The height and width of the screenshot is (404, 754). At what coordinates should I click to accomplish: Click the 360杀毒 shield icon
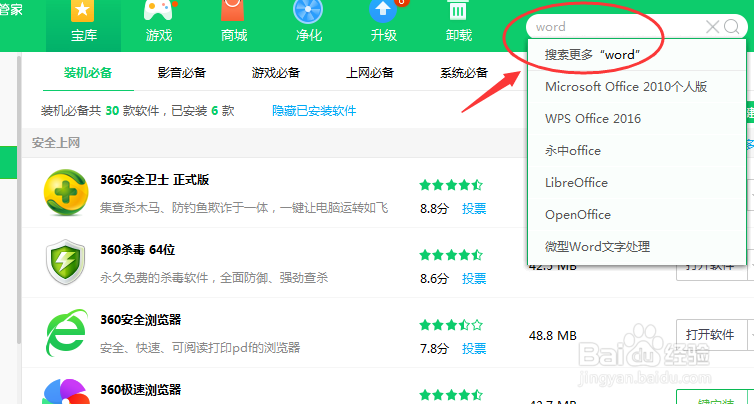[66, 262]
